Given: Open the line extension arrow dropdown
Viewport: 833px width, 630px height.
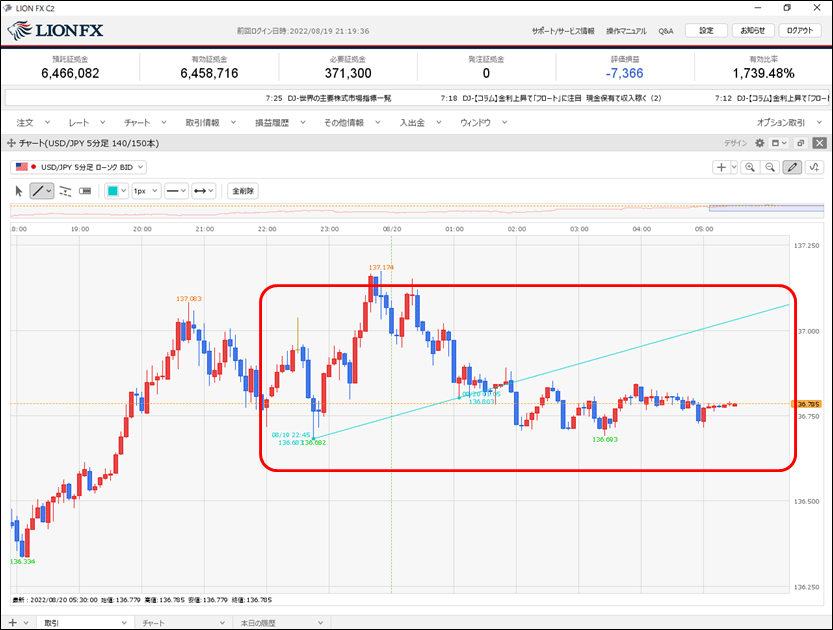Looking at the screenshot, I should (x=203, y=191).
